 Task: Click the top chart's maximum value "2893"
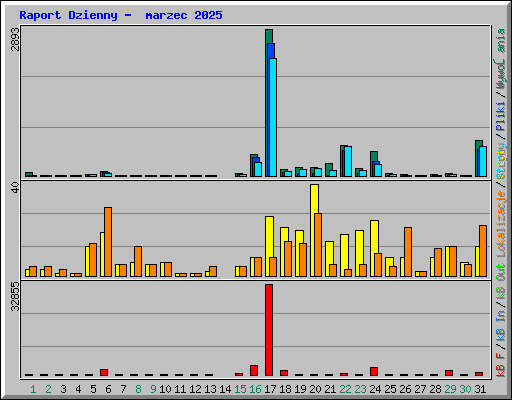coord(15,39)
